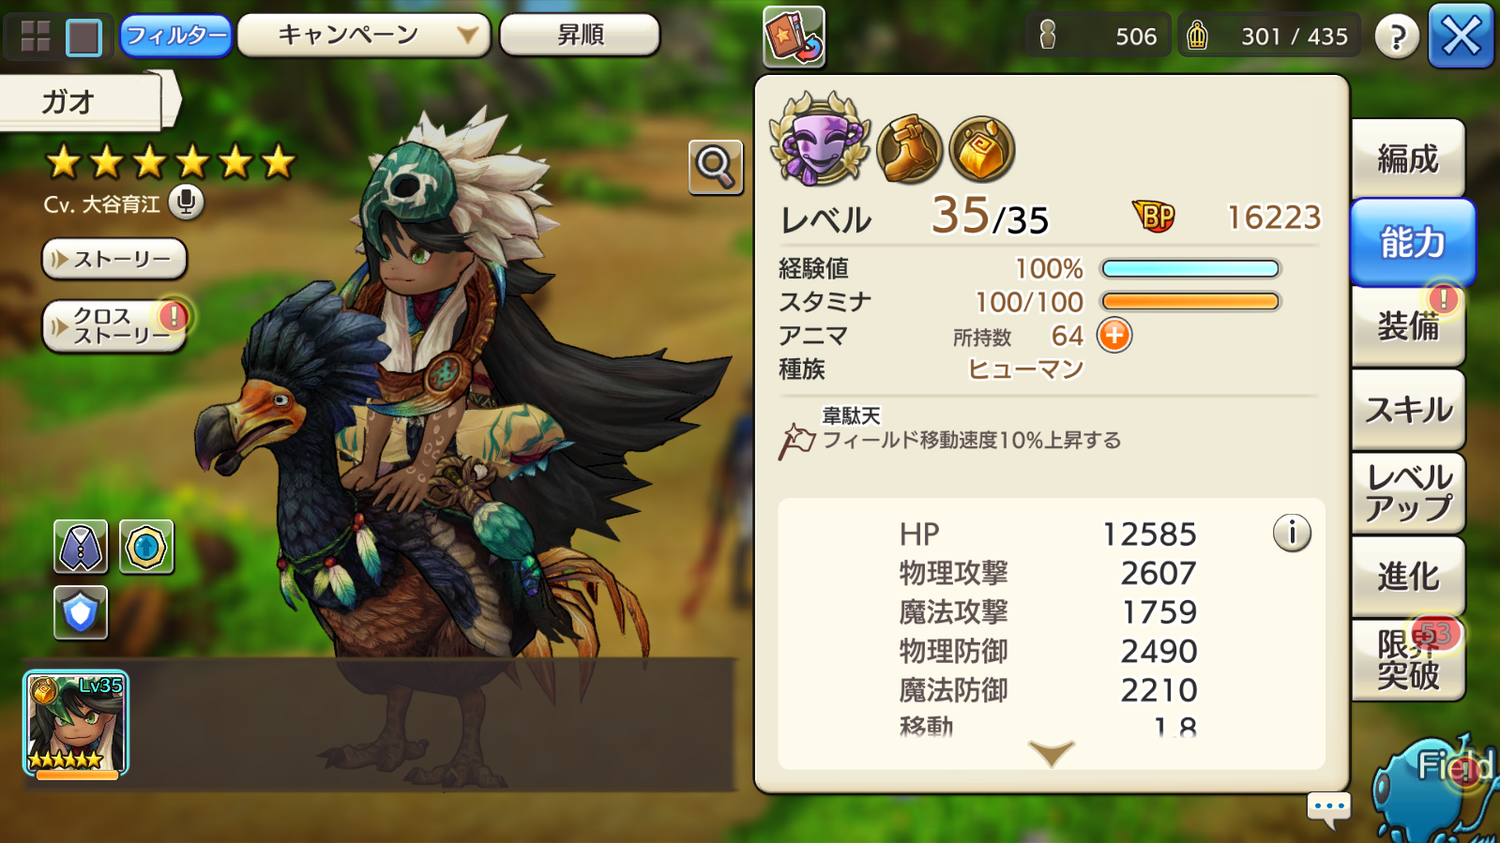1500x843 pixels.
Task: Tap the chat speech bubble icon
Action: click(1329, 808)
